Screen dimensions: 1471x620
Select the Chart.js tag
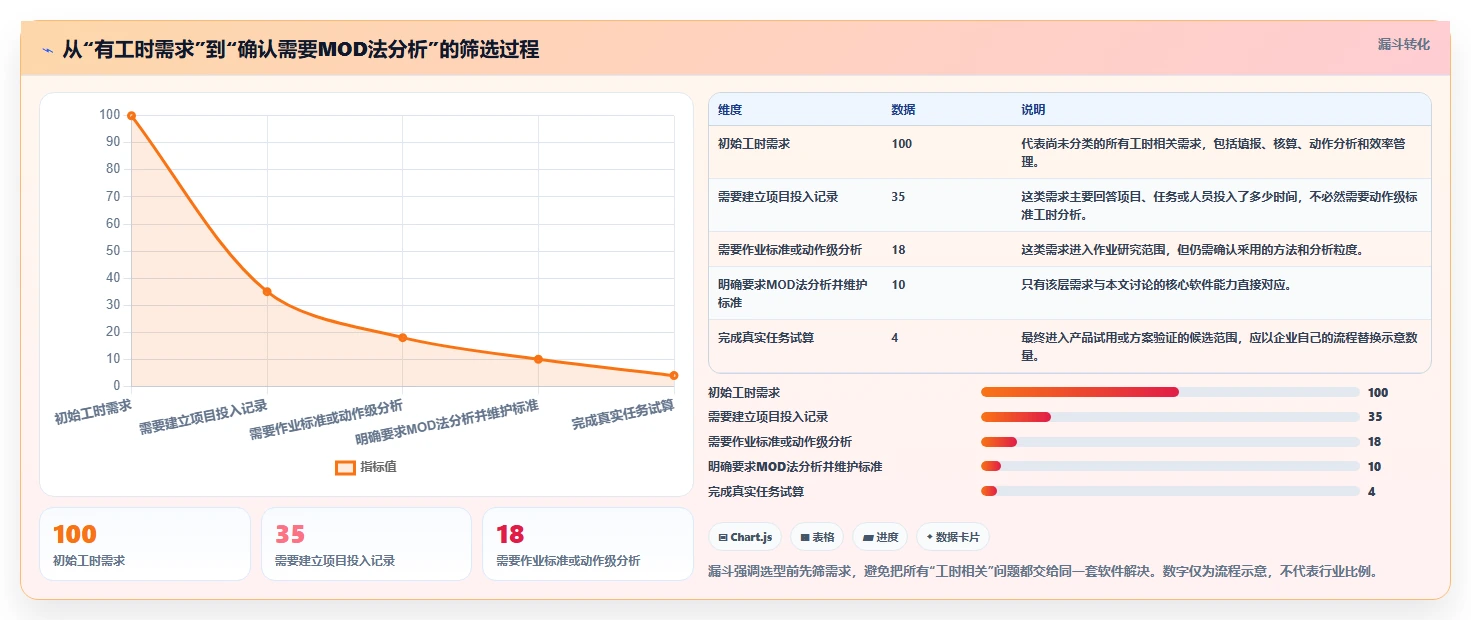pos(745,537)
